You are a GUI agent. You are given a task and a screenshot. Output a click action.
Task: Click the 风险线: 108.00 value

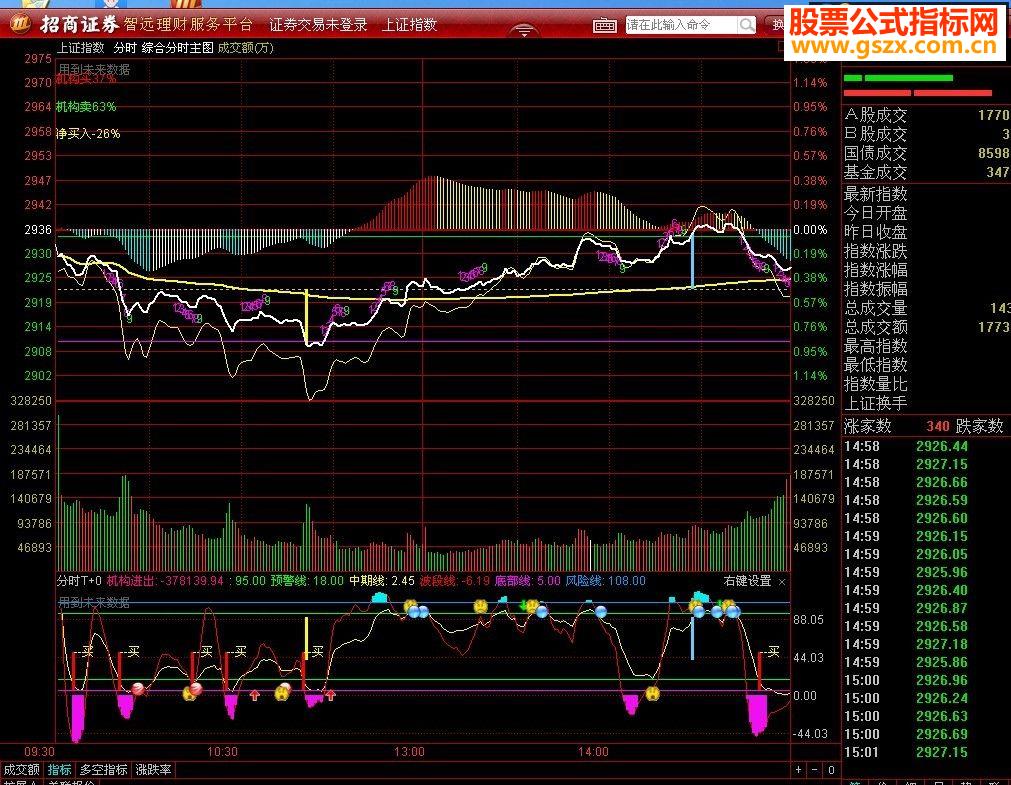pos(605,581)
